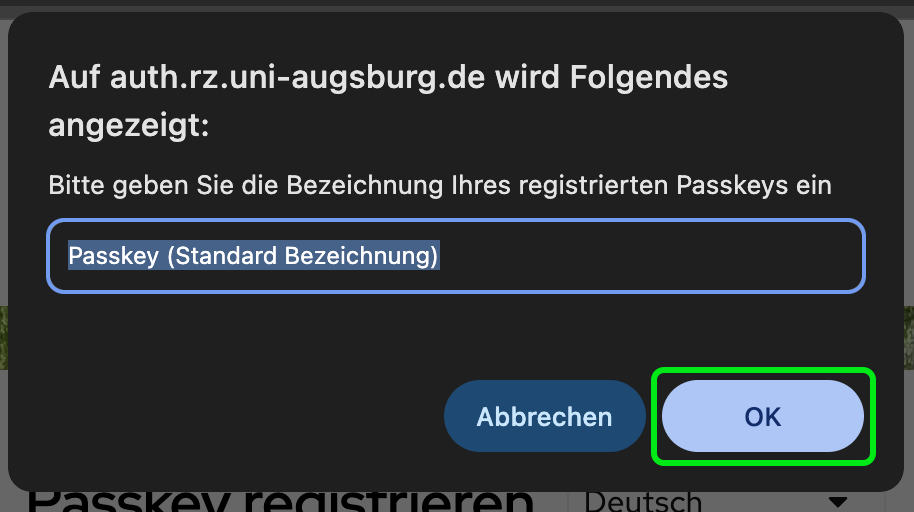
Task: Click the highlighted 'Passkey (Standard Bezeichnung)' text
Action: click(254, 256)
